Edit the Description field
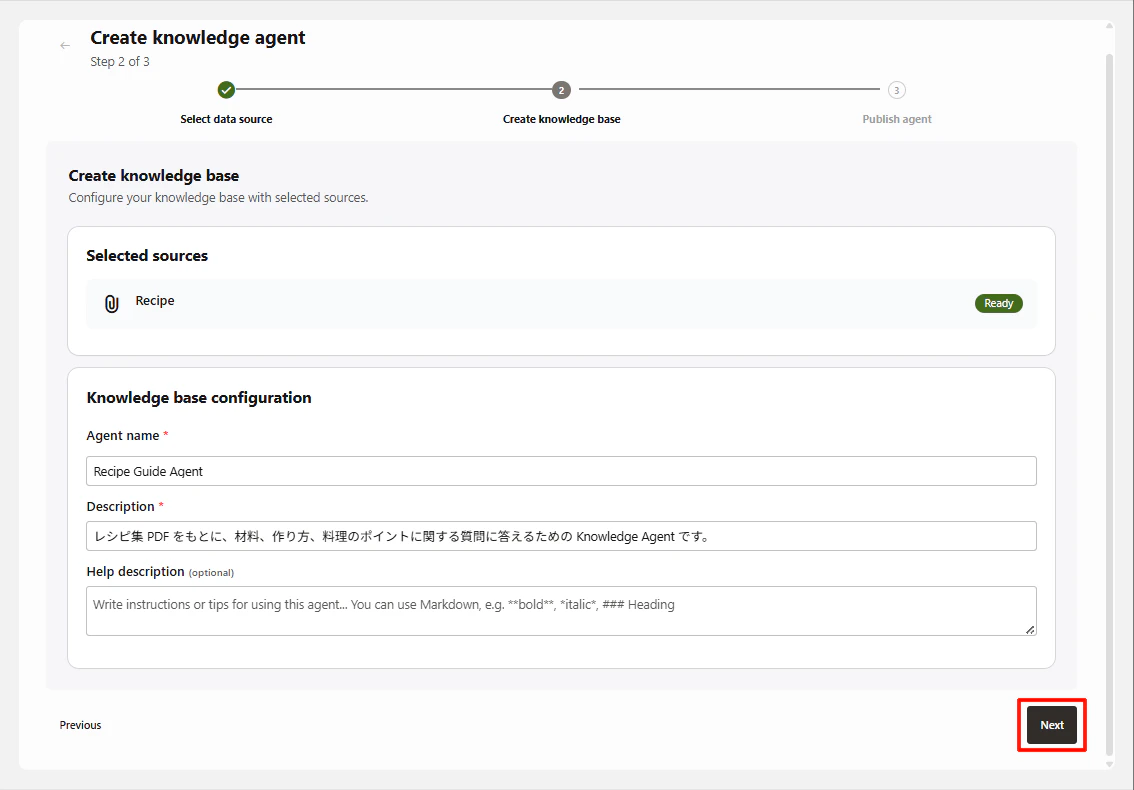 (561, 536)
